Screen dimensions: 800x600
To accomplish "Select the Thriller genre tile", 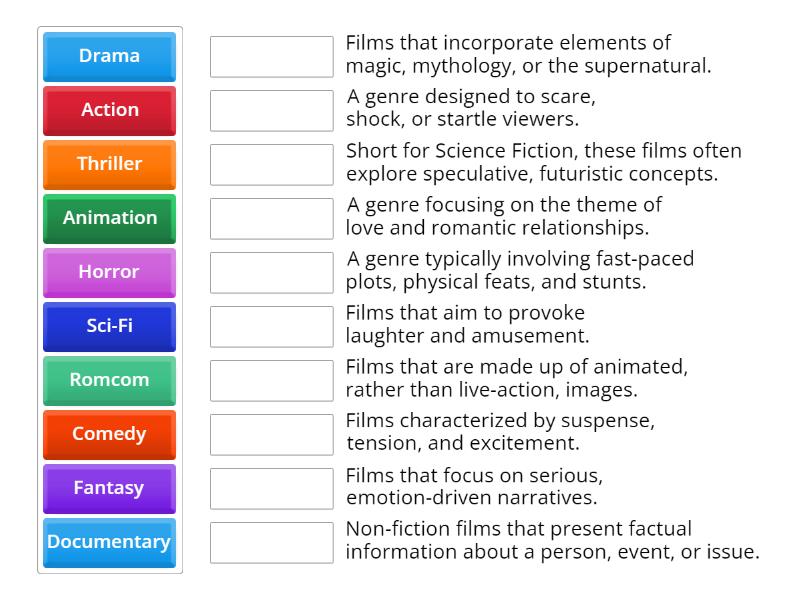I will coord(107,164).
